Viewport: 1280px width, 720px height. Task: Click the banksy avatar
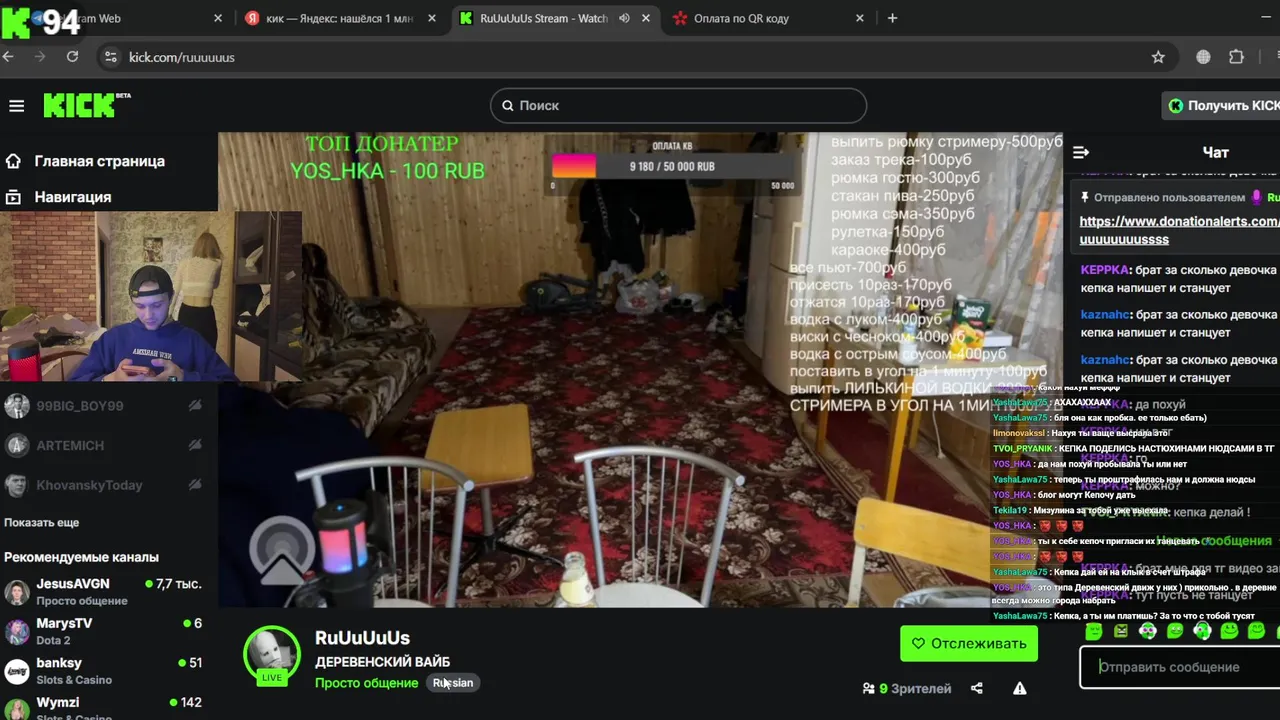[17, 671]
